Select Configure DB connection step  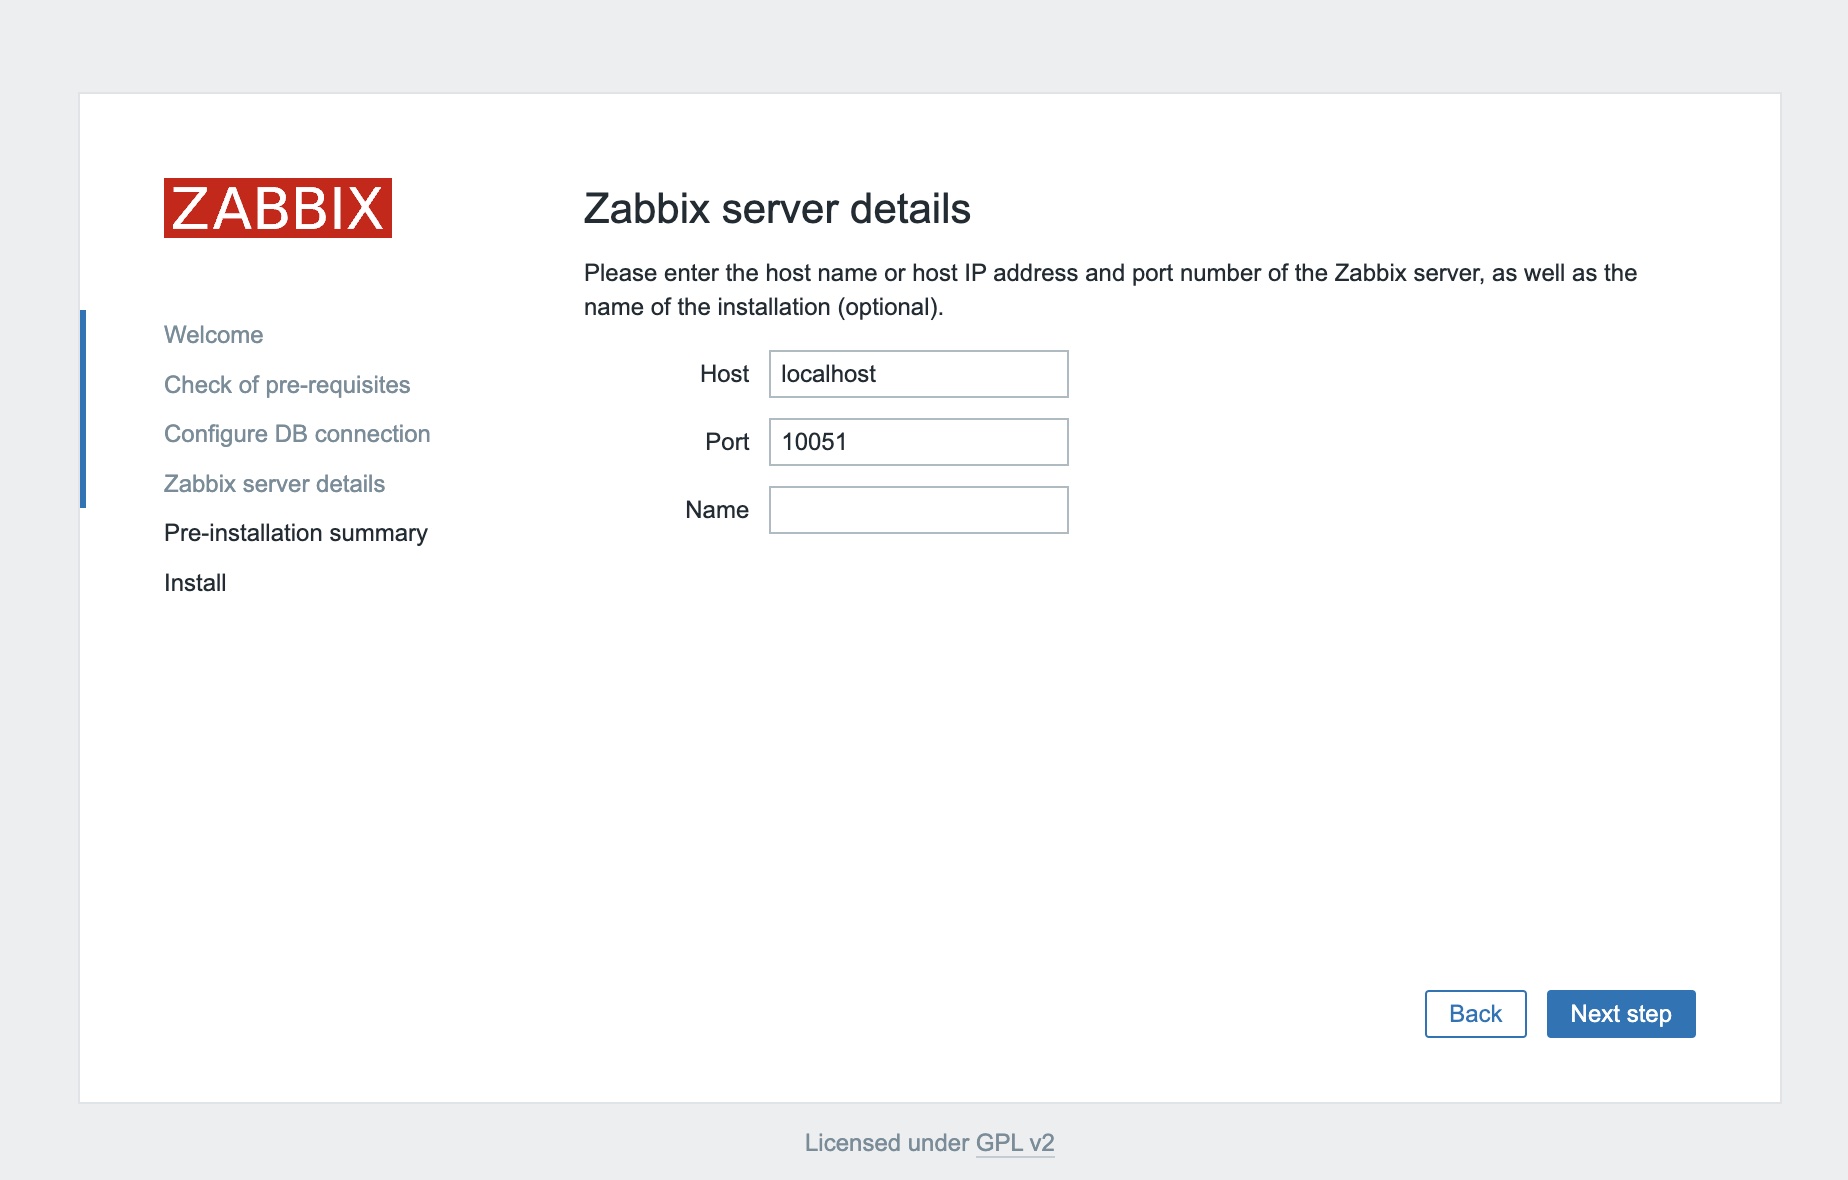297,434
